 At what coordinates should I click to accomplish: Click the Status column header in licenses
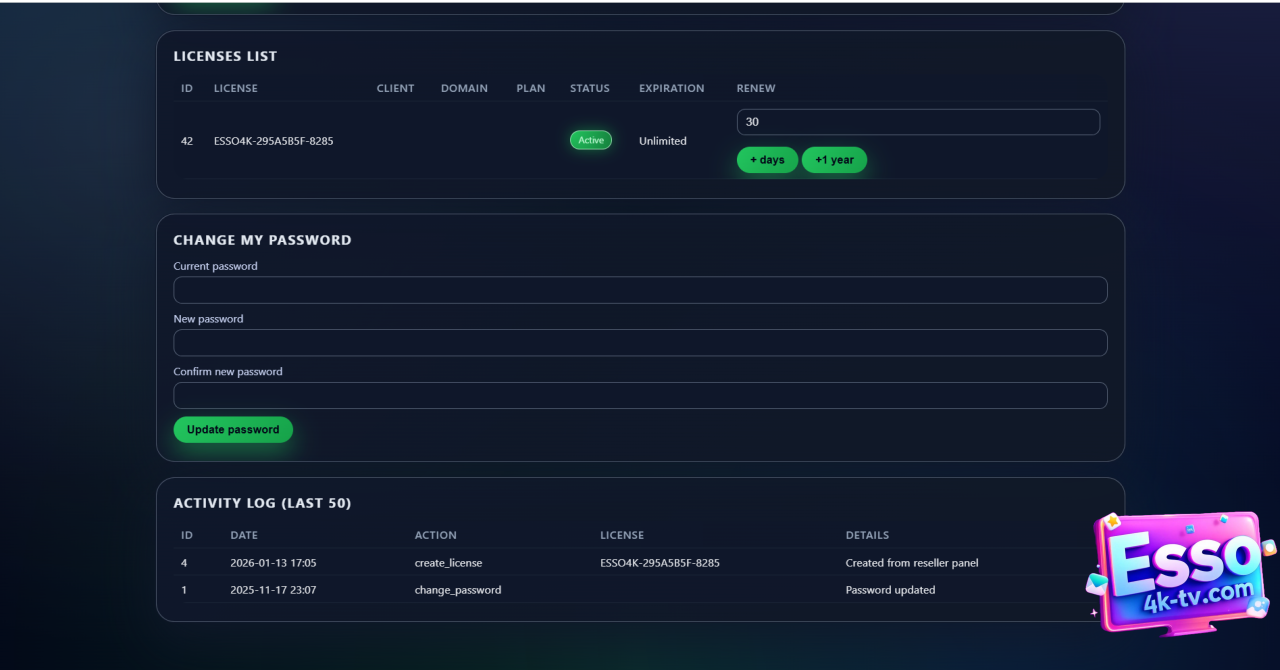point(589,88)
